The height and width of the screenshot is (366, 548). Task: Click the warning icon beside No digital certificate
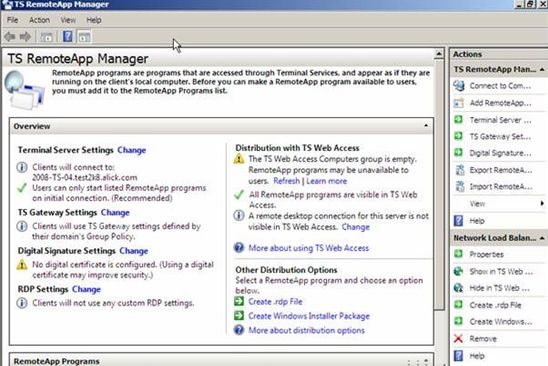pyautogui.click(x=22, y=265)
